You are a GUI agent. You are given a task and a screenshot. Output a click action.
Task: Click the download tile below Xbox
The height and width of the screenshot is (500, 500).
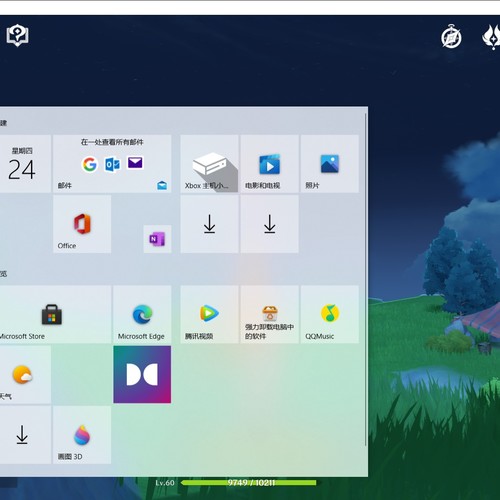(x=209, y=224)
